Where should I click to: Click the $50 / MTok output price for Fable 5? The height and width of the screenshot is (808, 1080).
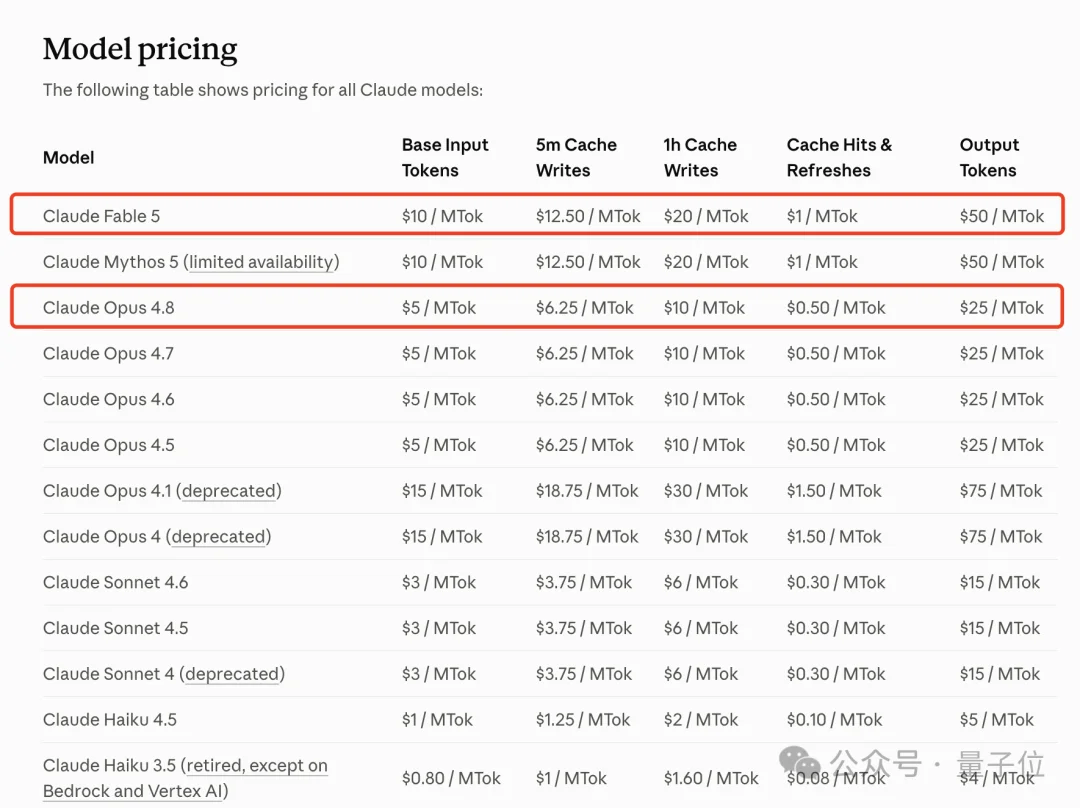[1001, 216]
